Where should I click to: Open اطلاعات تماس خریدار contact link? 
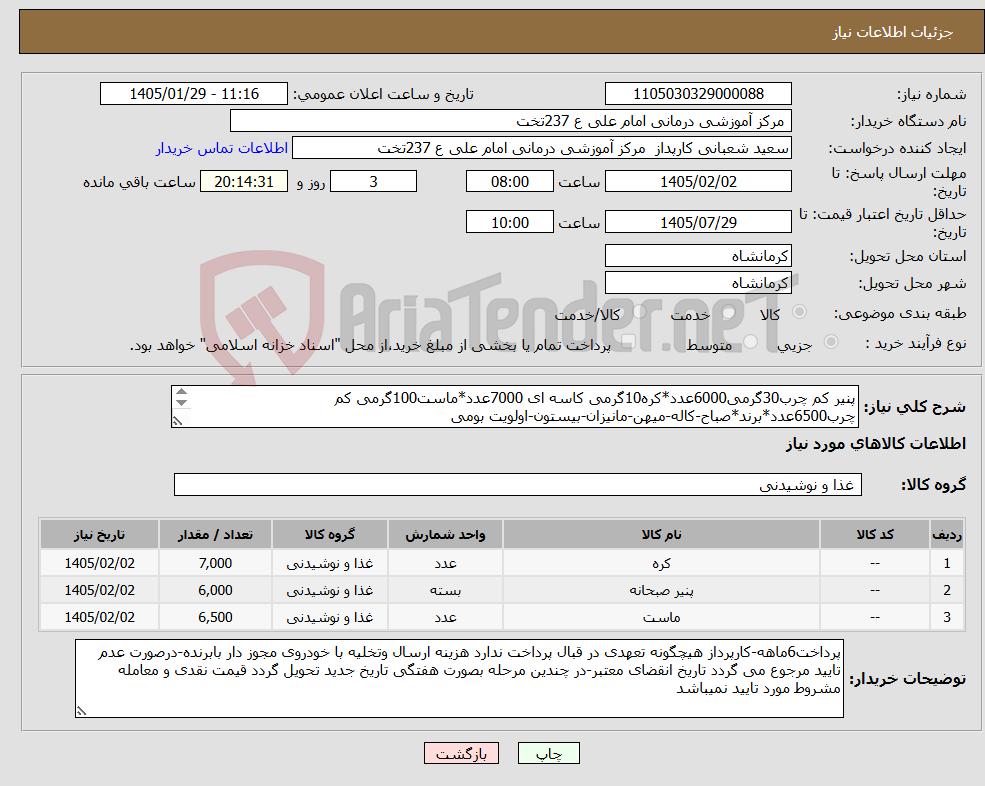coord(222,148)
